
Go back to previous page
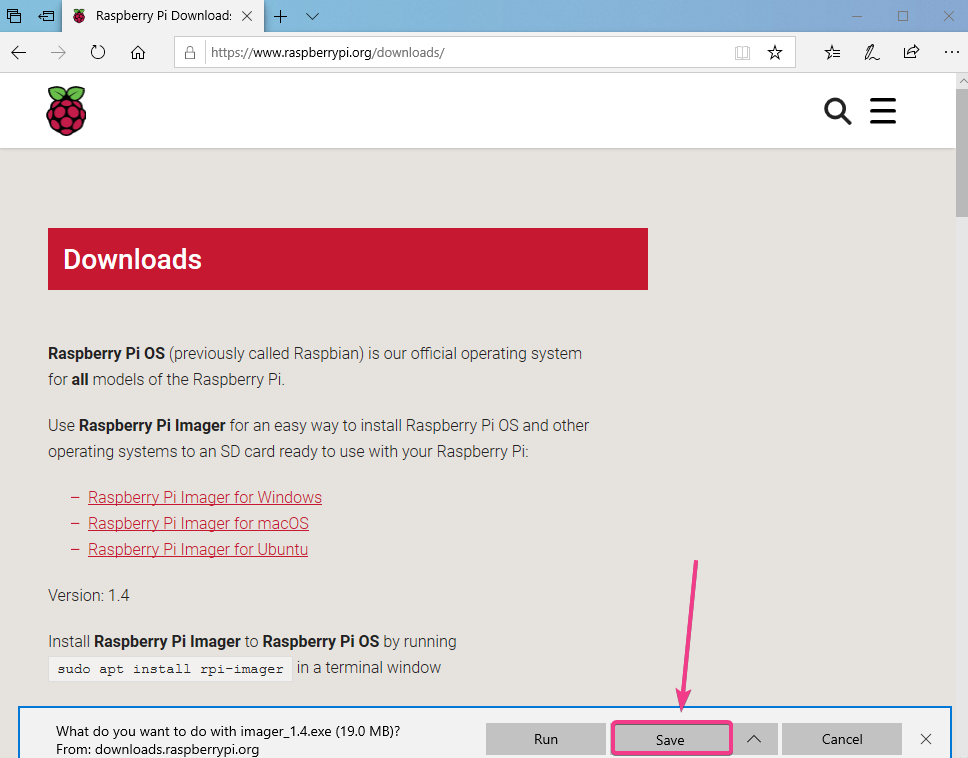[19, 52]
